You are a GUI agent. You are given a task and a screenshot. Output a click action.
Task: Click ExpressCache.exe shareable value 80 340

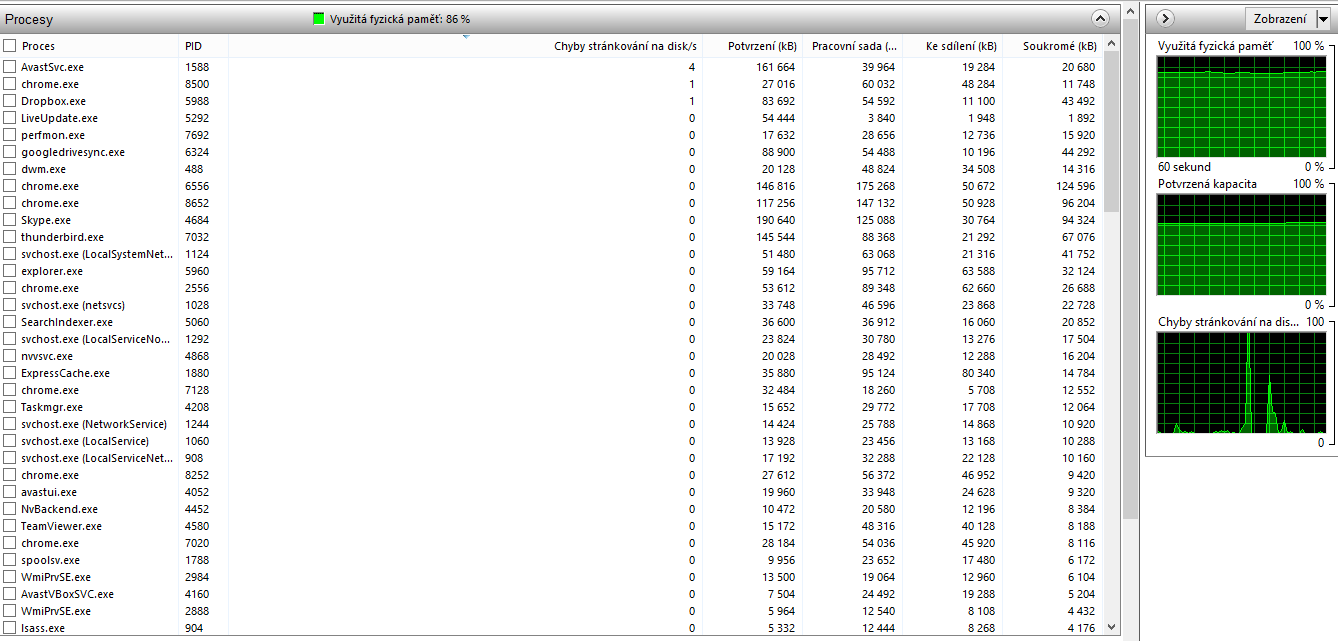coord(978,373)
